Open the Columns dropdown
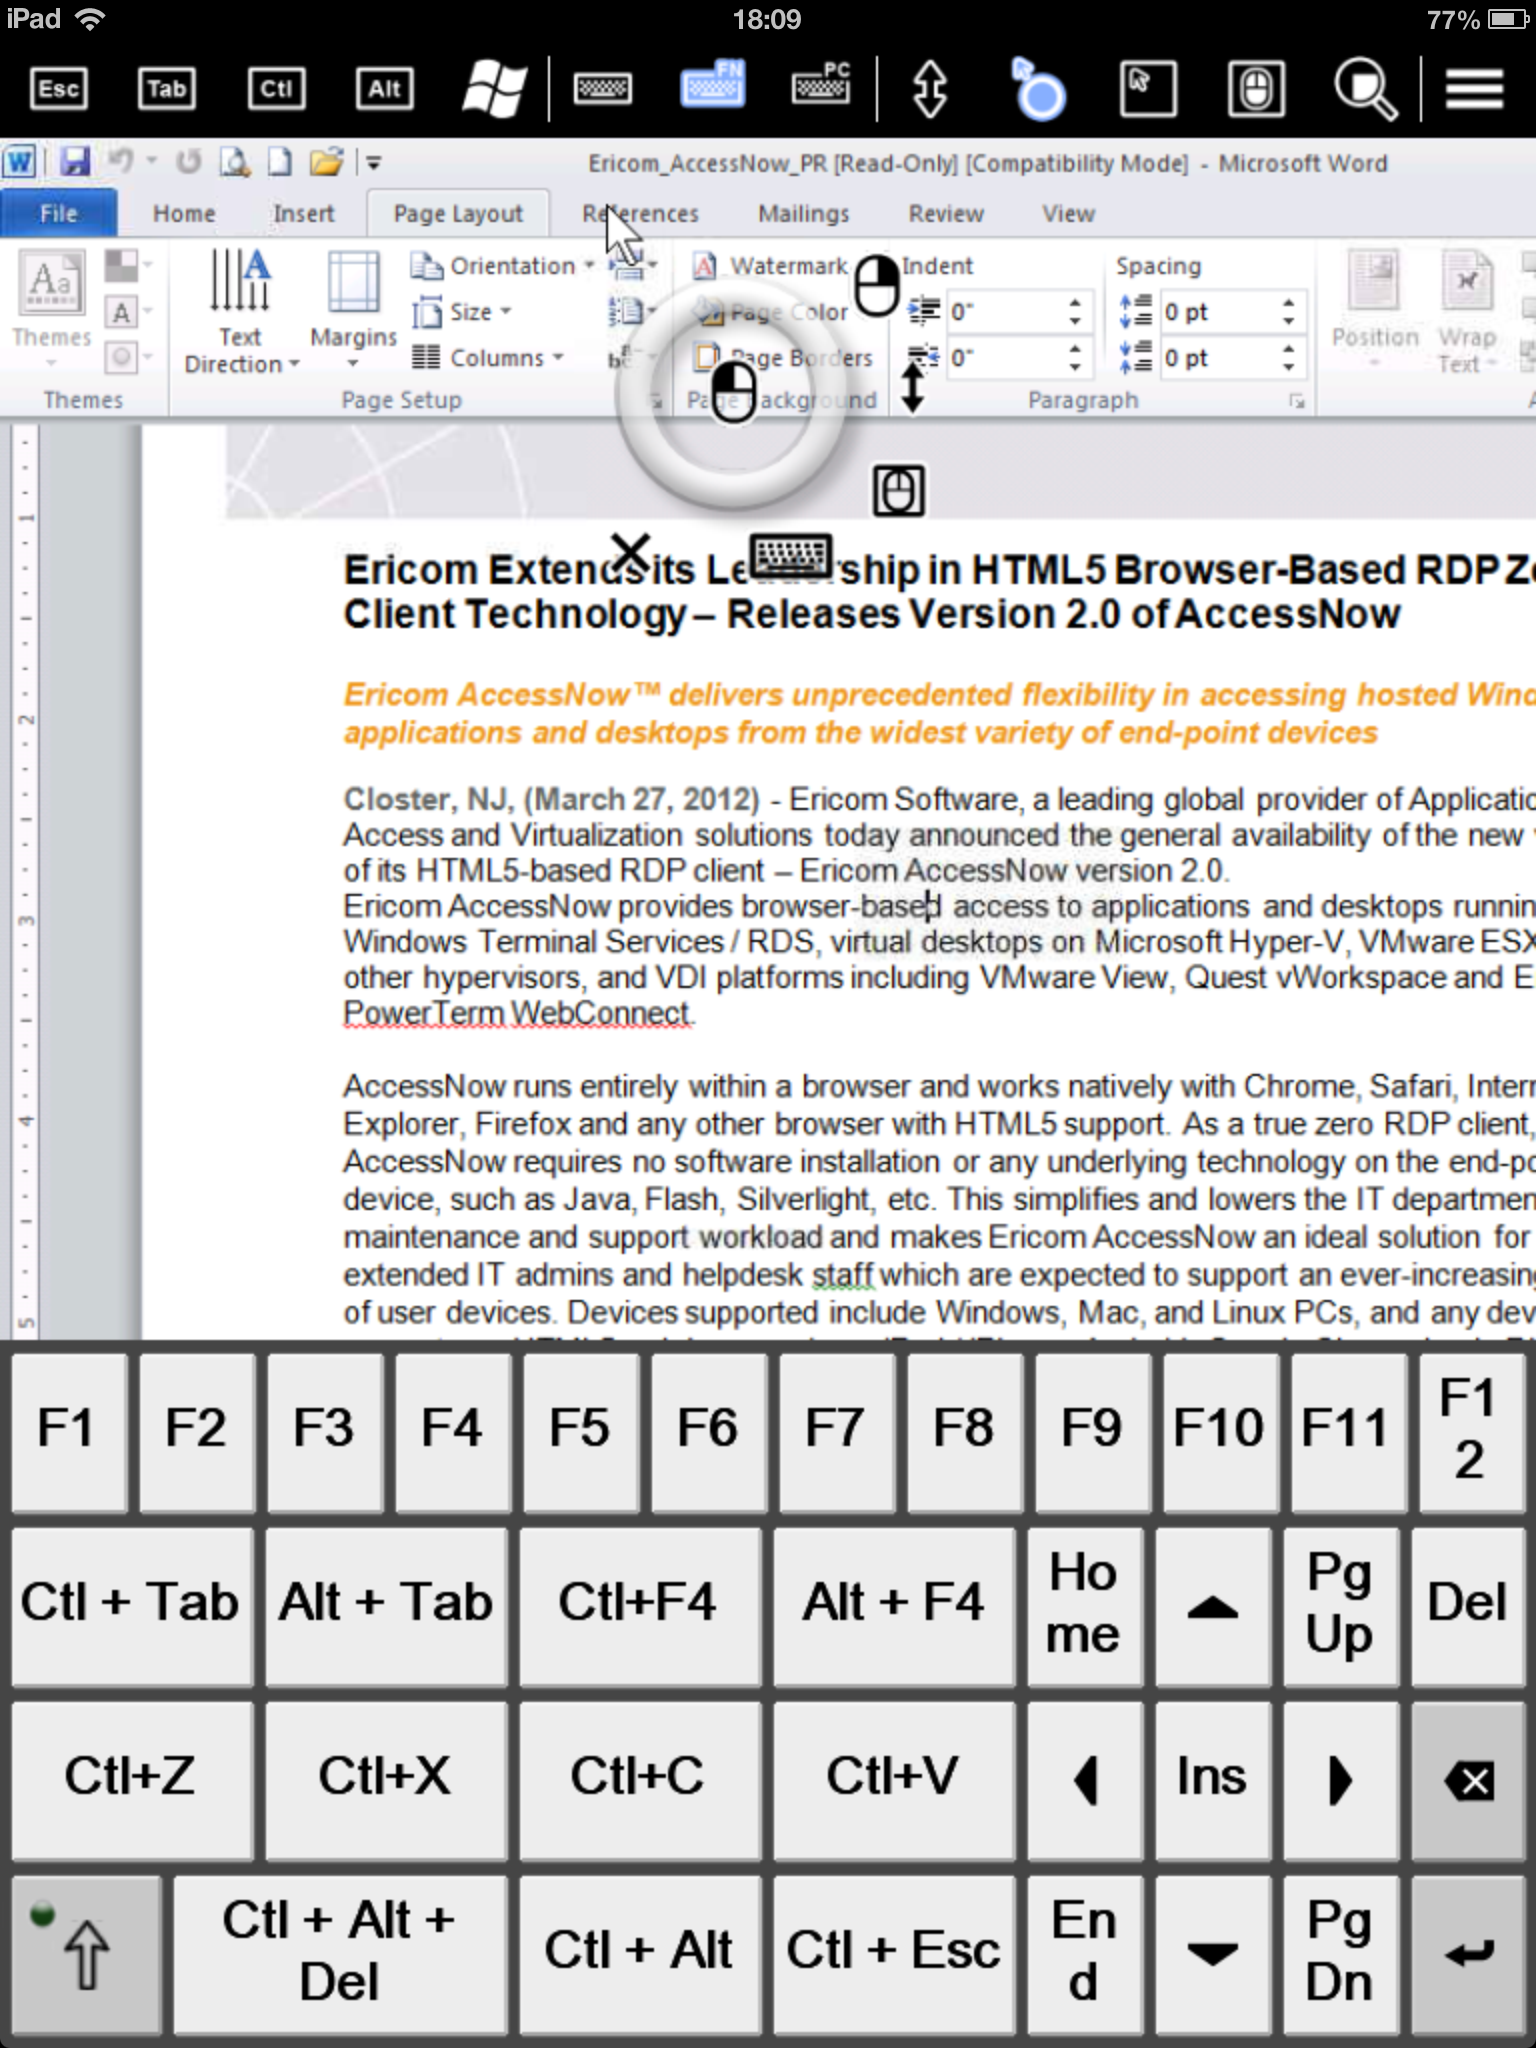This screenshot has width=1536, height=2048. tap(489, 358)
